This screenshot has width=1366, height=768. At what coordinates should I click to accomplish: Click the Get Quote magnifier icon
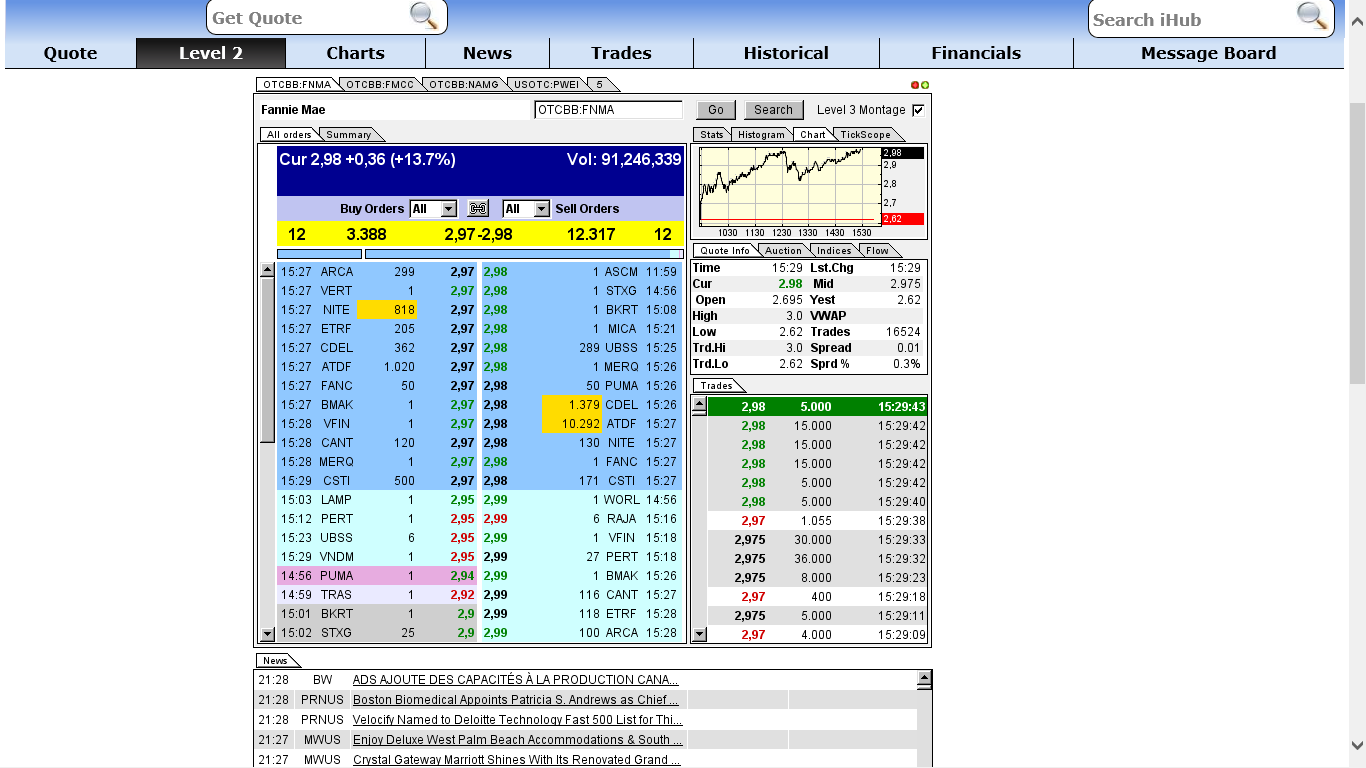click(x=424, y=16)
